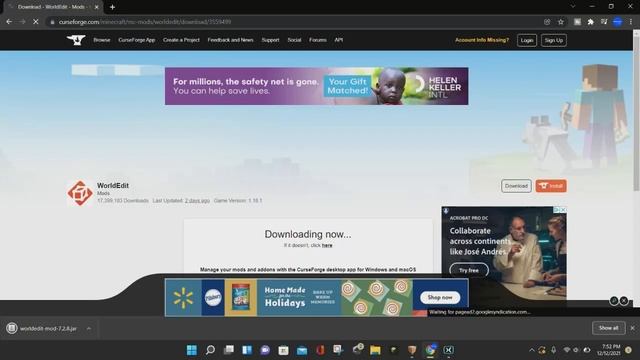The height and width of the screenshot is (360, 640).
Task: Open Task View on the taskbar
Action: coord(229,350)
